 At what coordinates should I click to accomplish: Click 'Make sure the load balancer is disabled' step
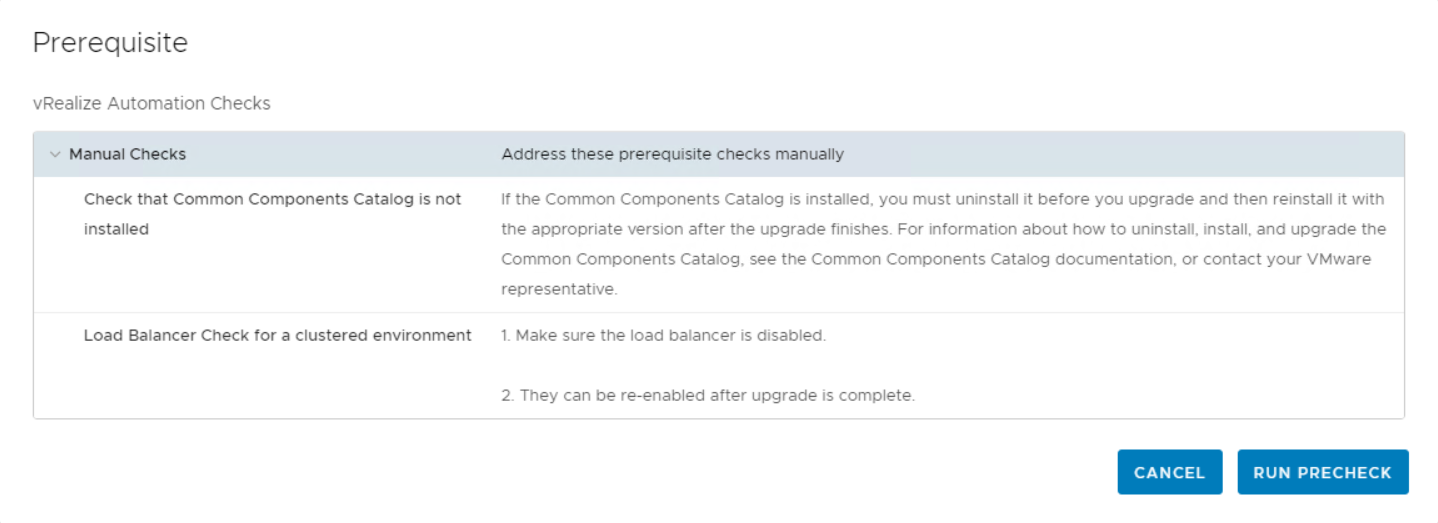point(672,335)
